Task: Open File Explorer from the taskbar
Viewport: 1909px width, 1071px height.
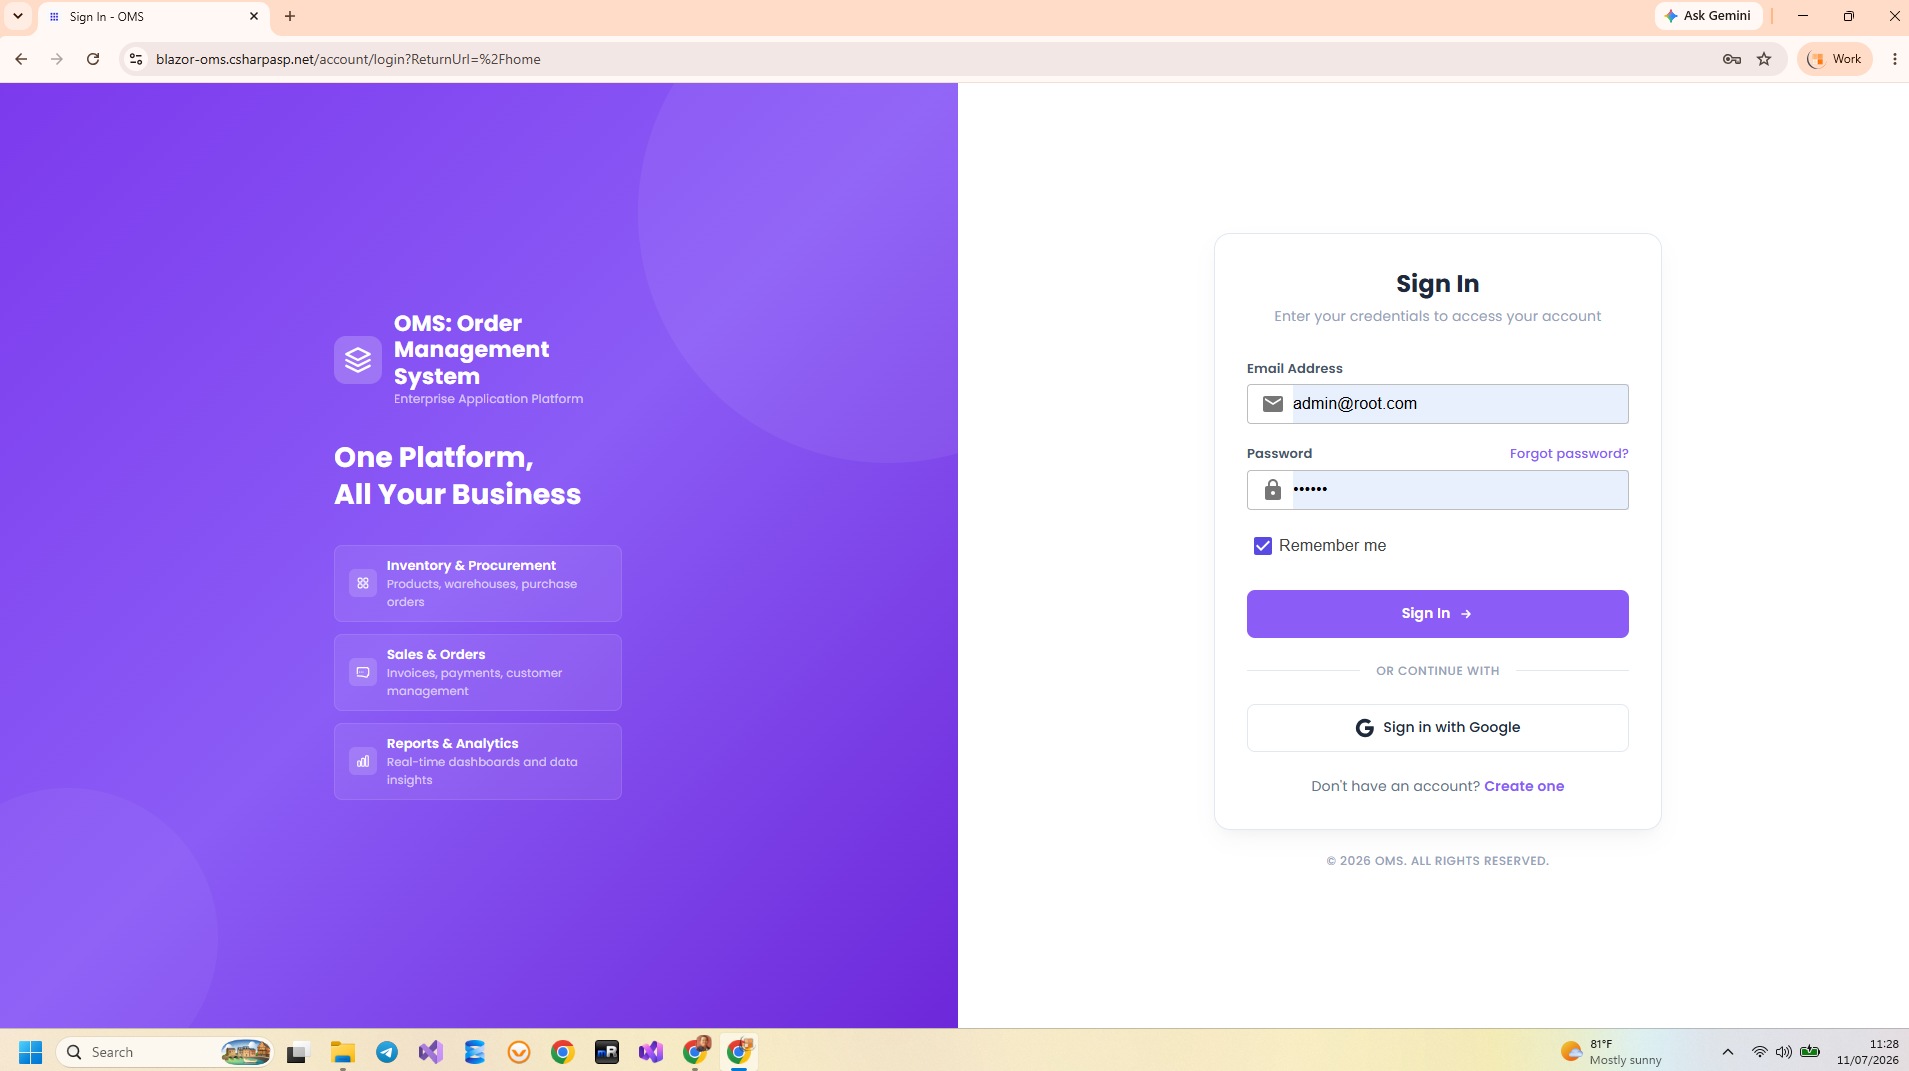Action: pyautogui.click(x=343, y=1052)
